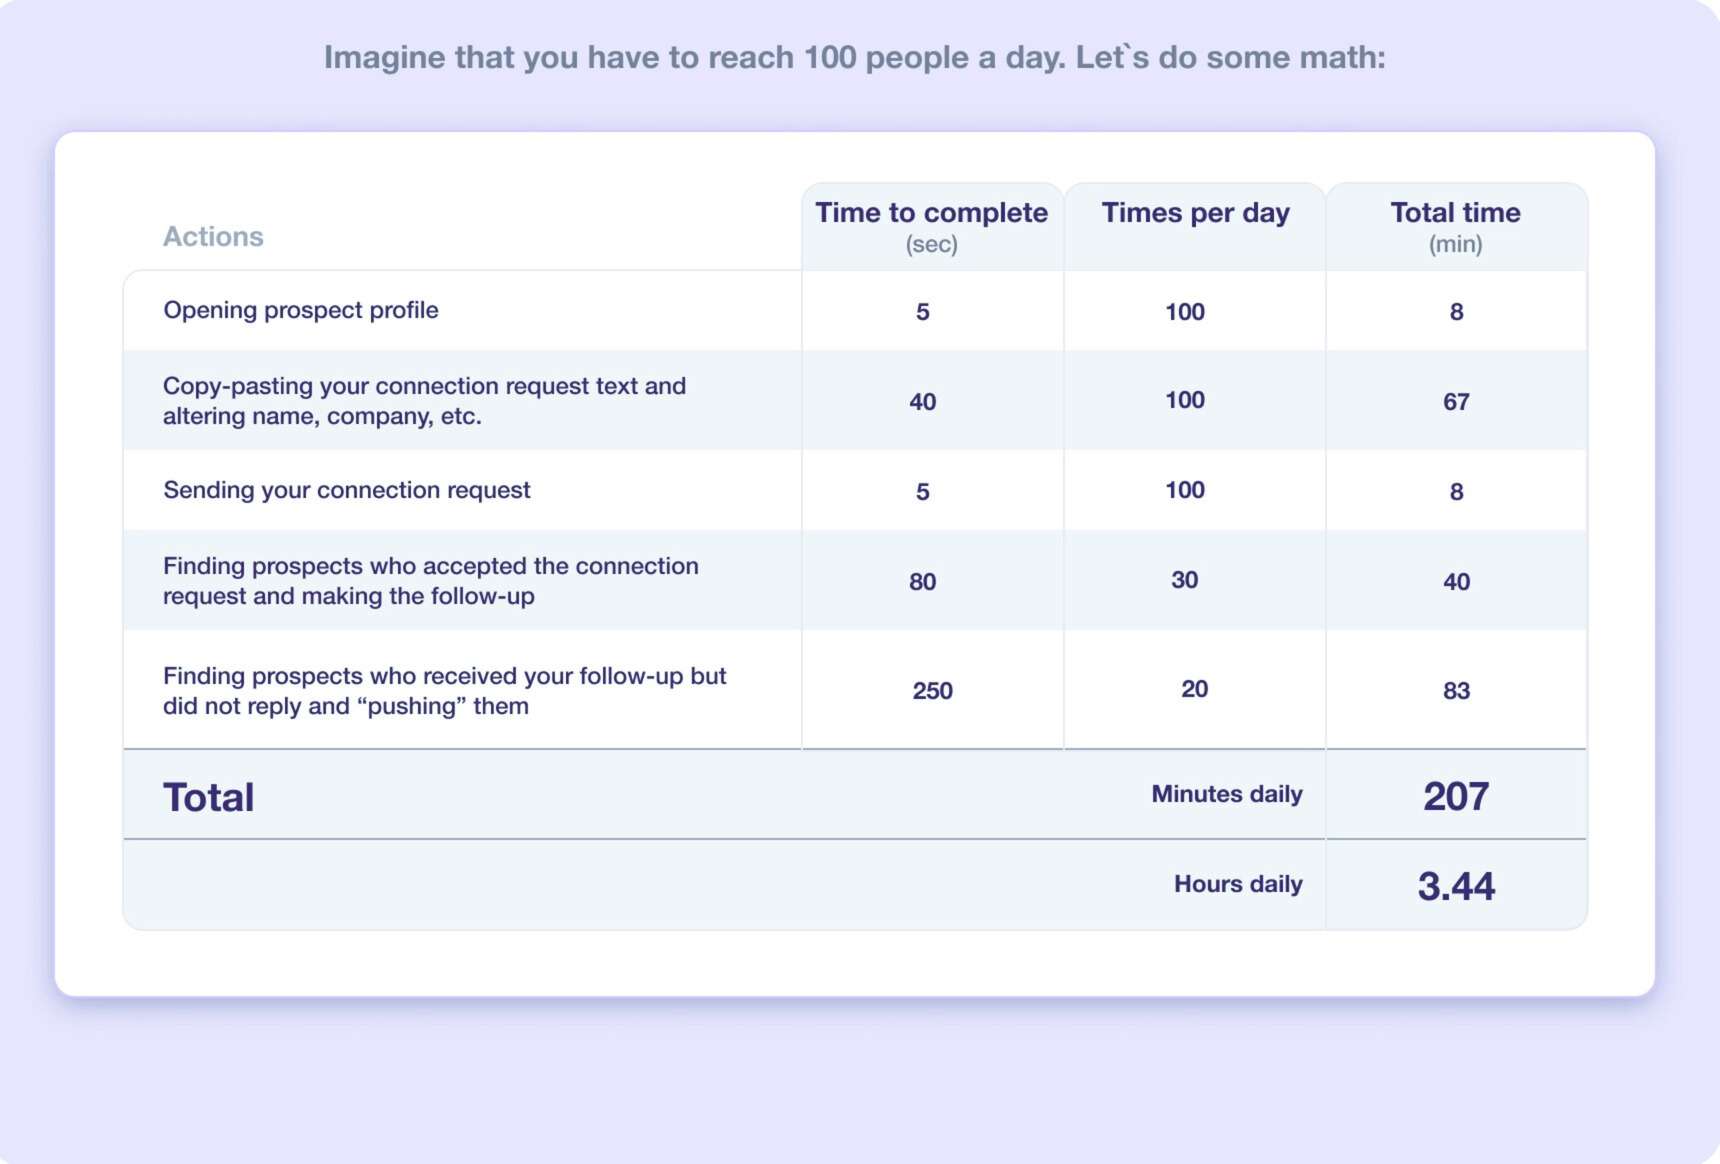Screen dimensions: 1720x1164
Task: Click times per day 100 in Sending connection request row
Action: 1184,490
